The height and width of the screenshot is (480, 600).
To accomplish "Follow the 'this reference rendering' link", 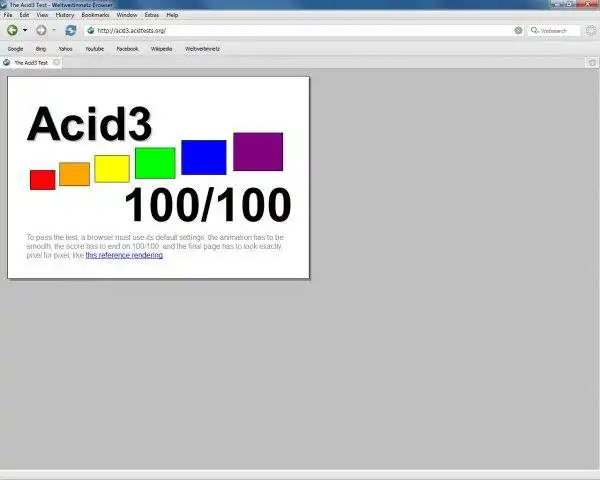I will [124, 255].
